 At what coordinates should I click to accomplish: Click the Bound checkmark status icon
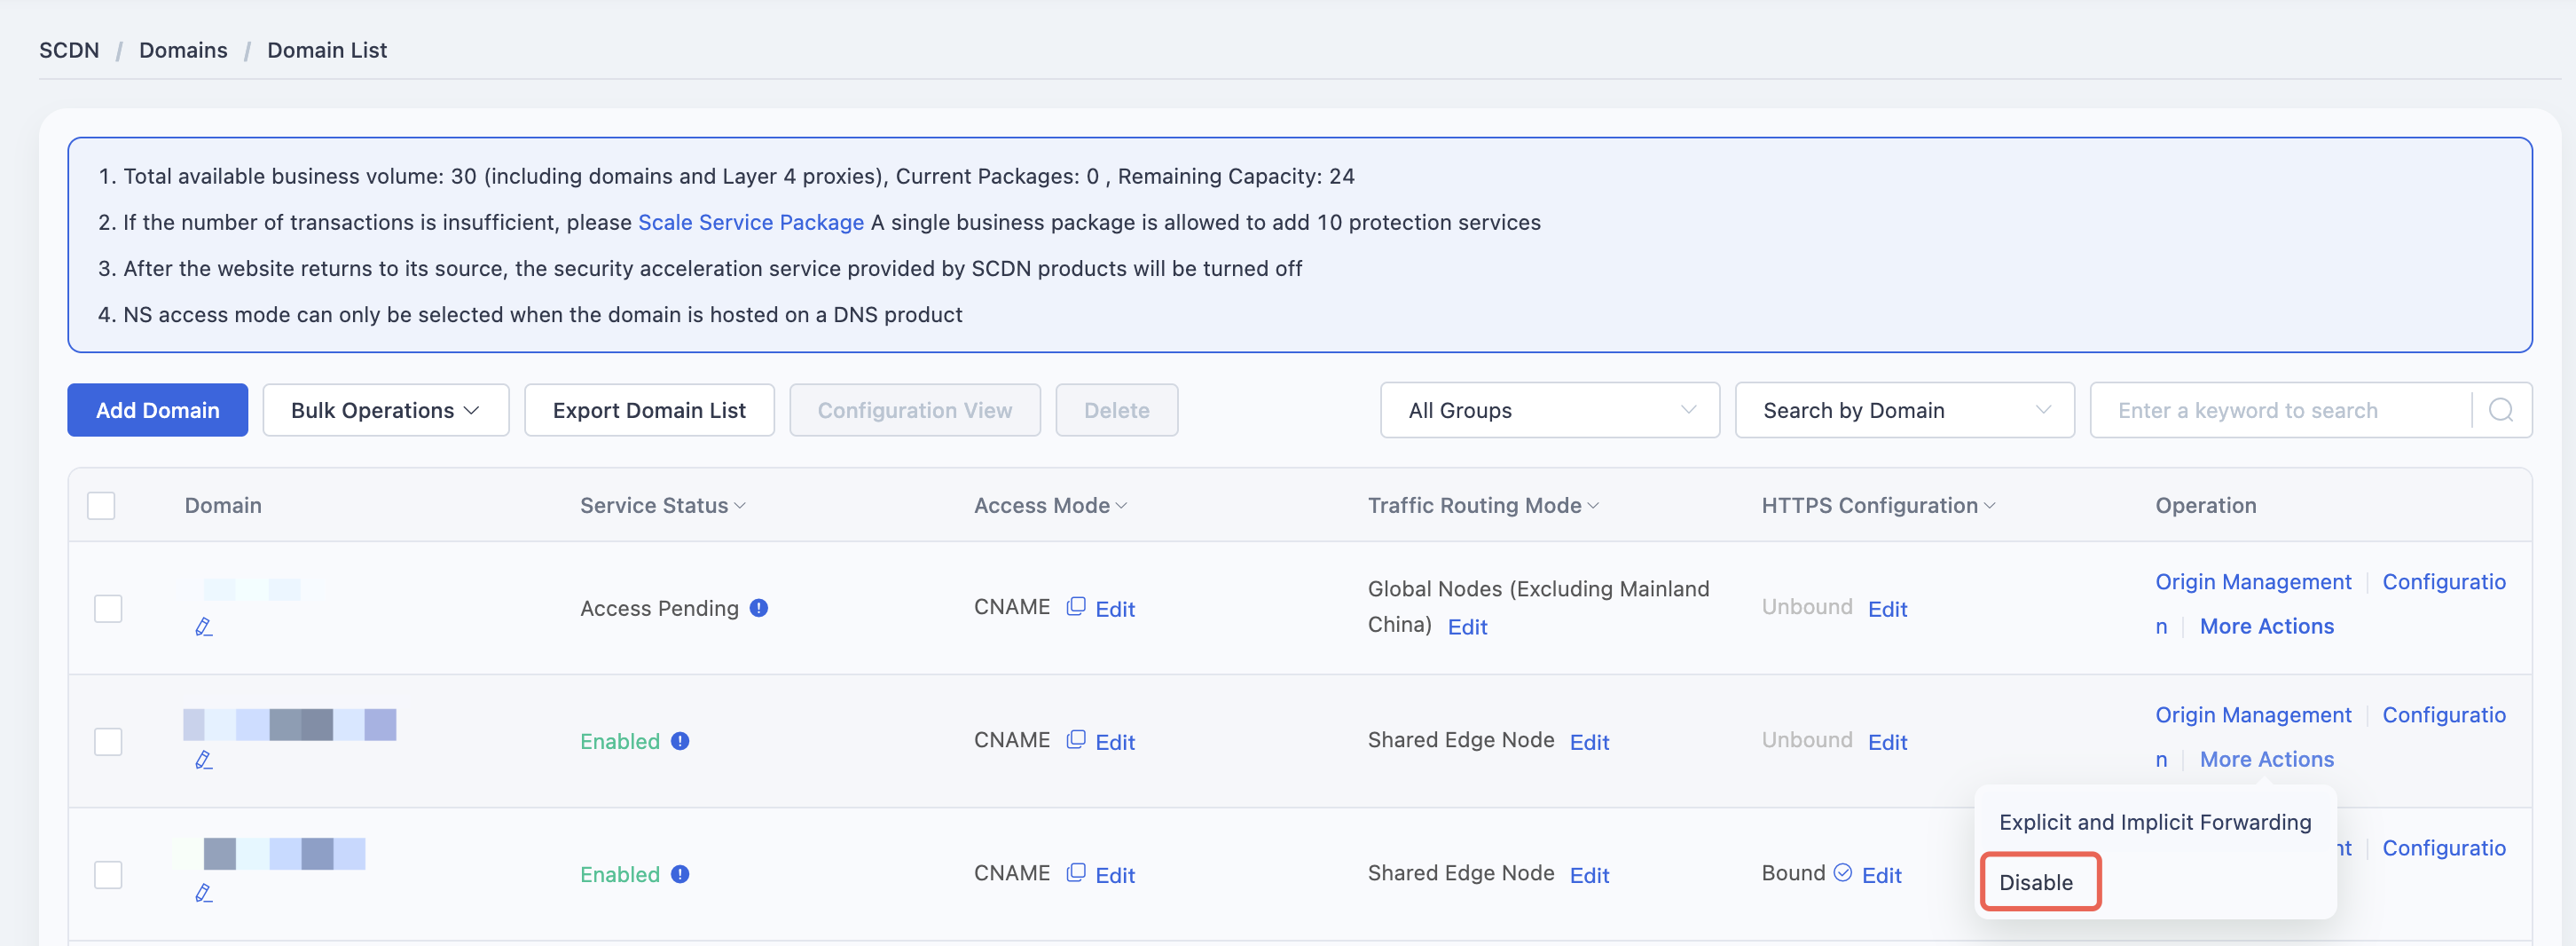tap(1842, 873)
